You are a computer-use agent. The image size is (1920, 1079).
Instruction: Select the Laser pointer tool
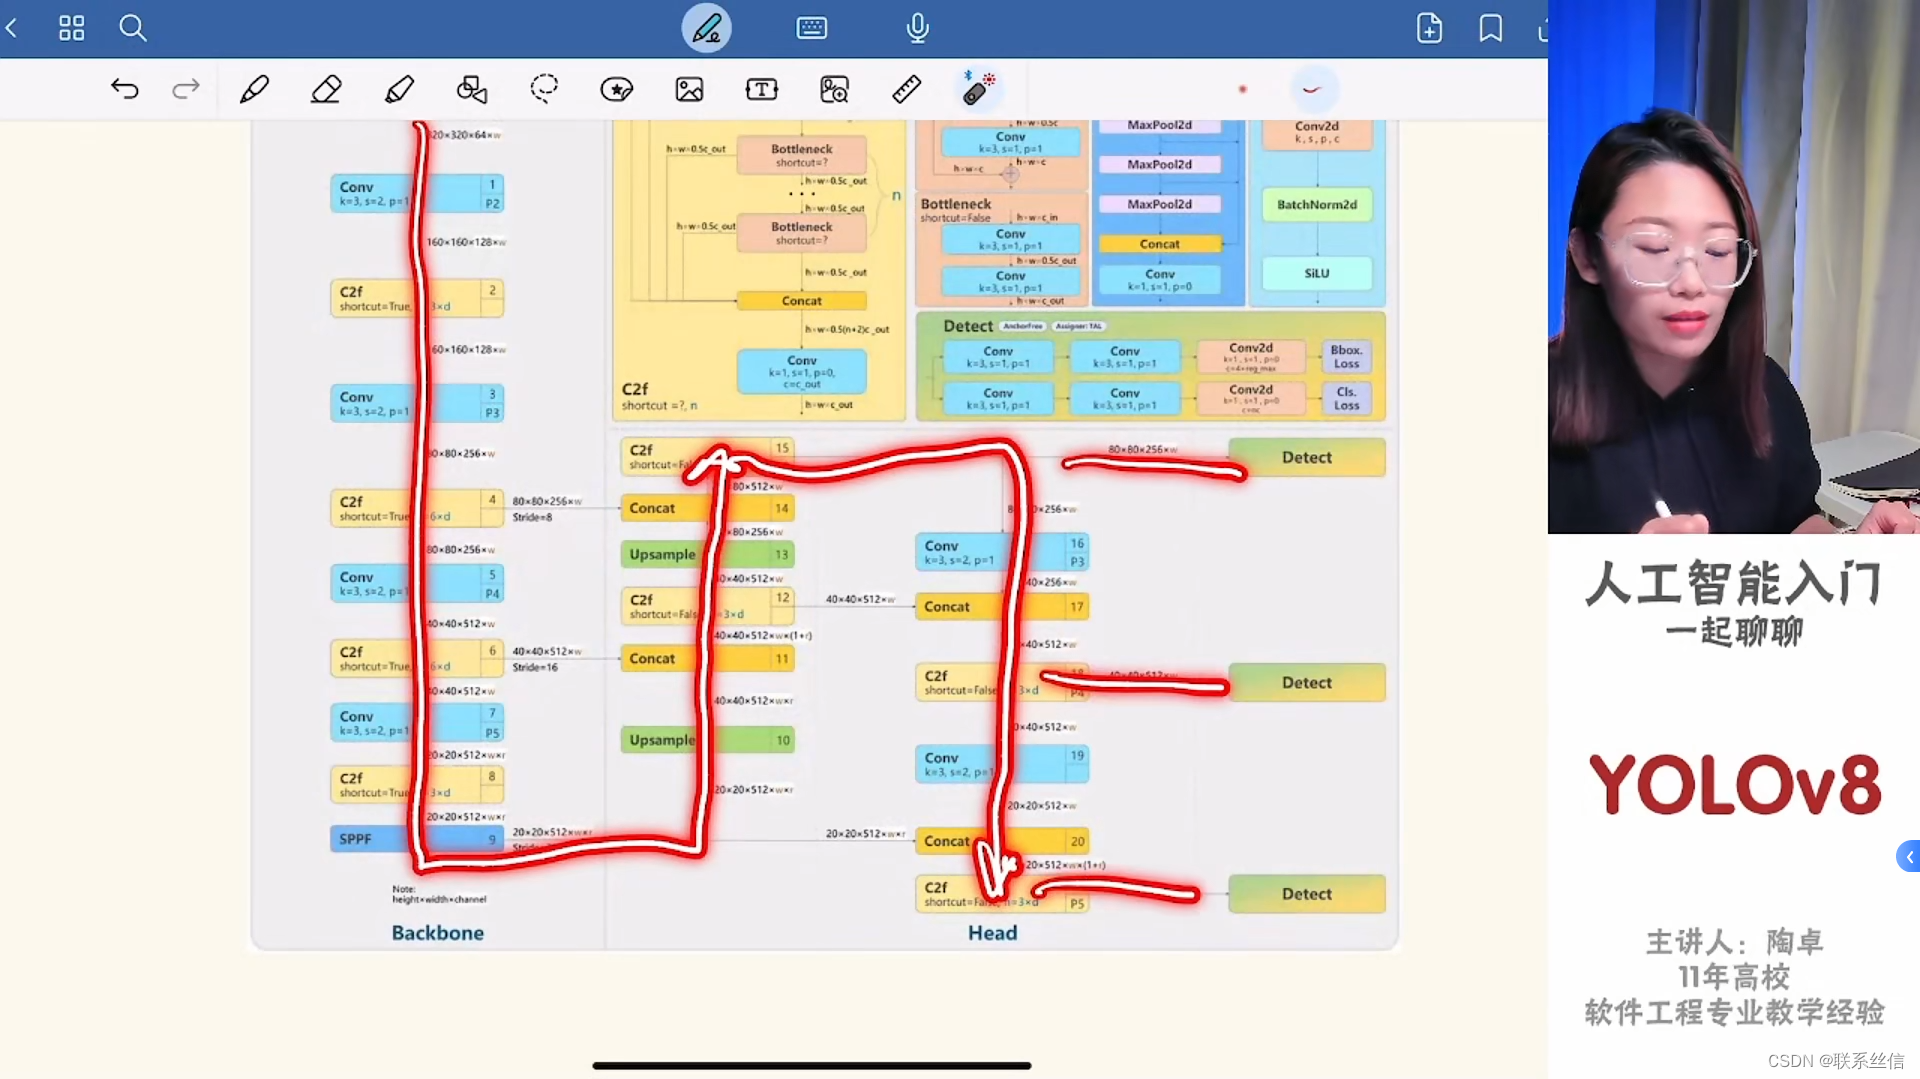(978, 89)
